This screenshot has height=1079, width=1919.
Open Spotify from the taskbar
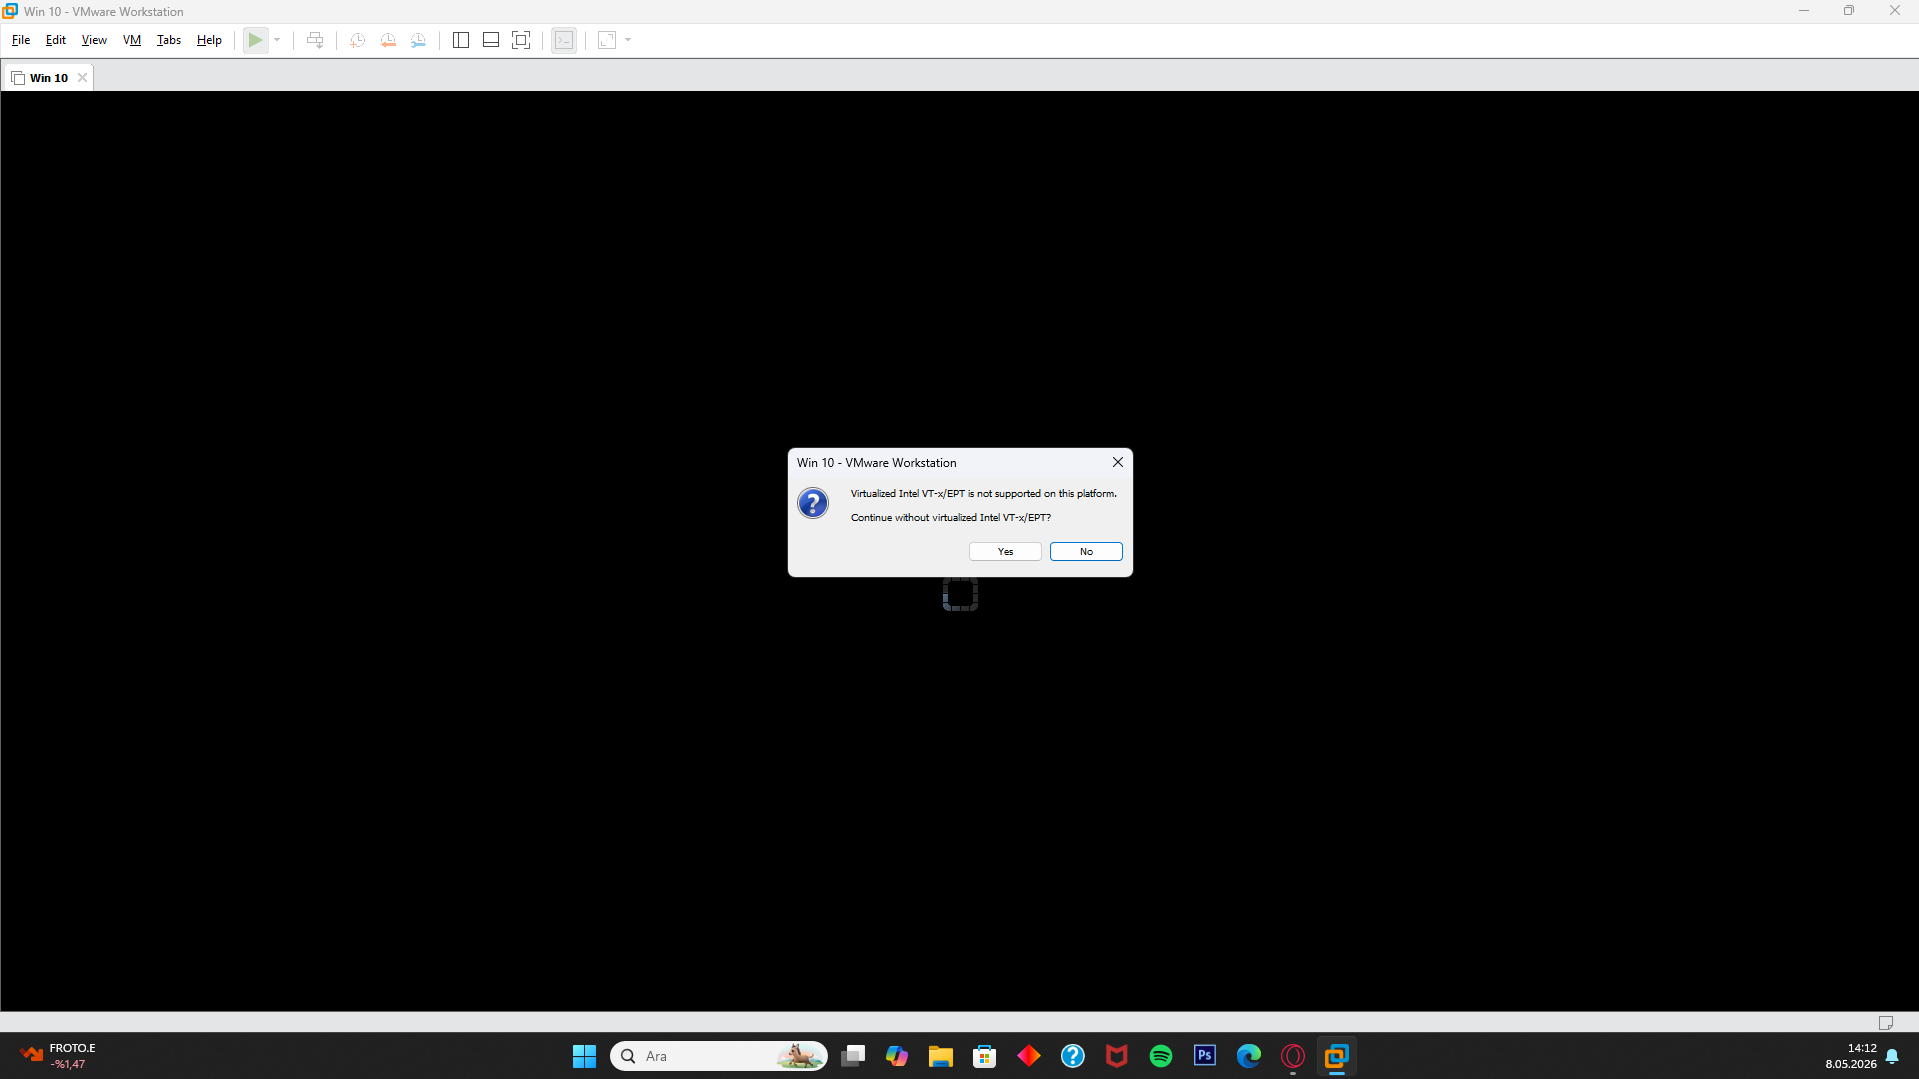pos(1161,1056)
